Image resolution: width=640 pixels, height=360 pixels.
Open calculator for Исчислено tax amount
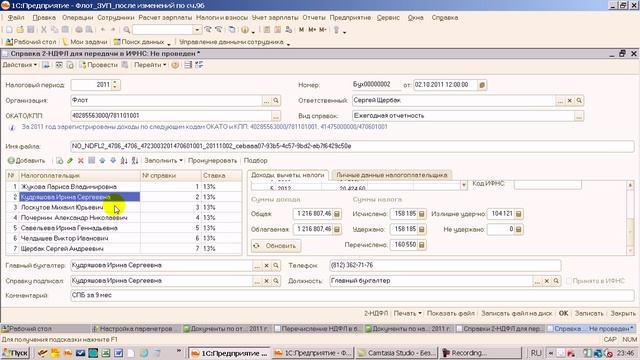422,214
